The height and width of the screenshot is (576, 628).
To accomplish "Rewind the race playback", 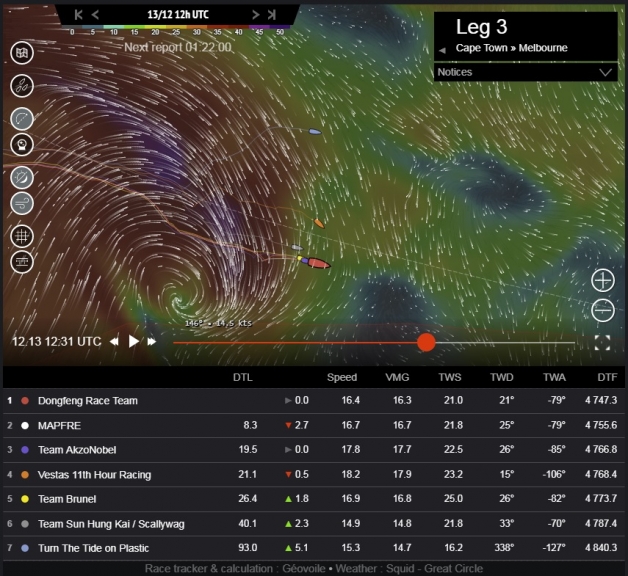I will [x=114, y=342].
